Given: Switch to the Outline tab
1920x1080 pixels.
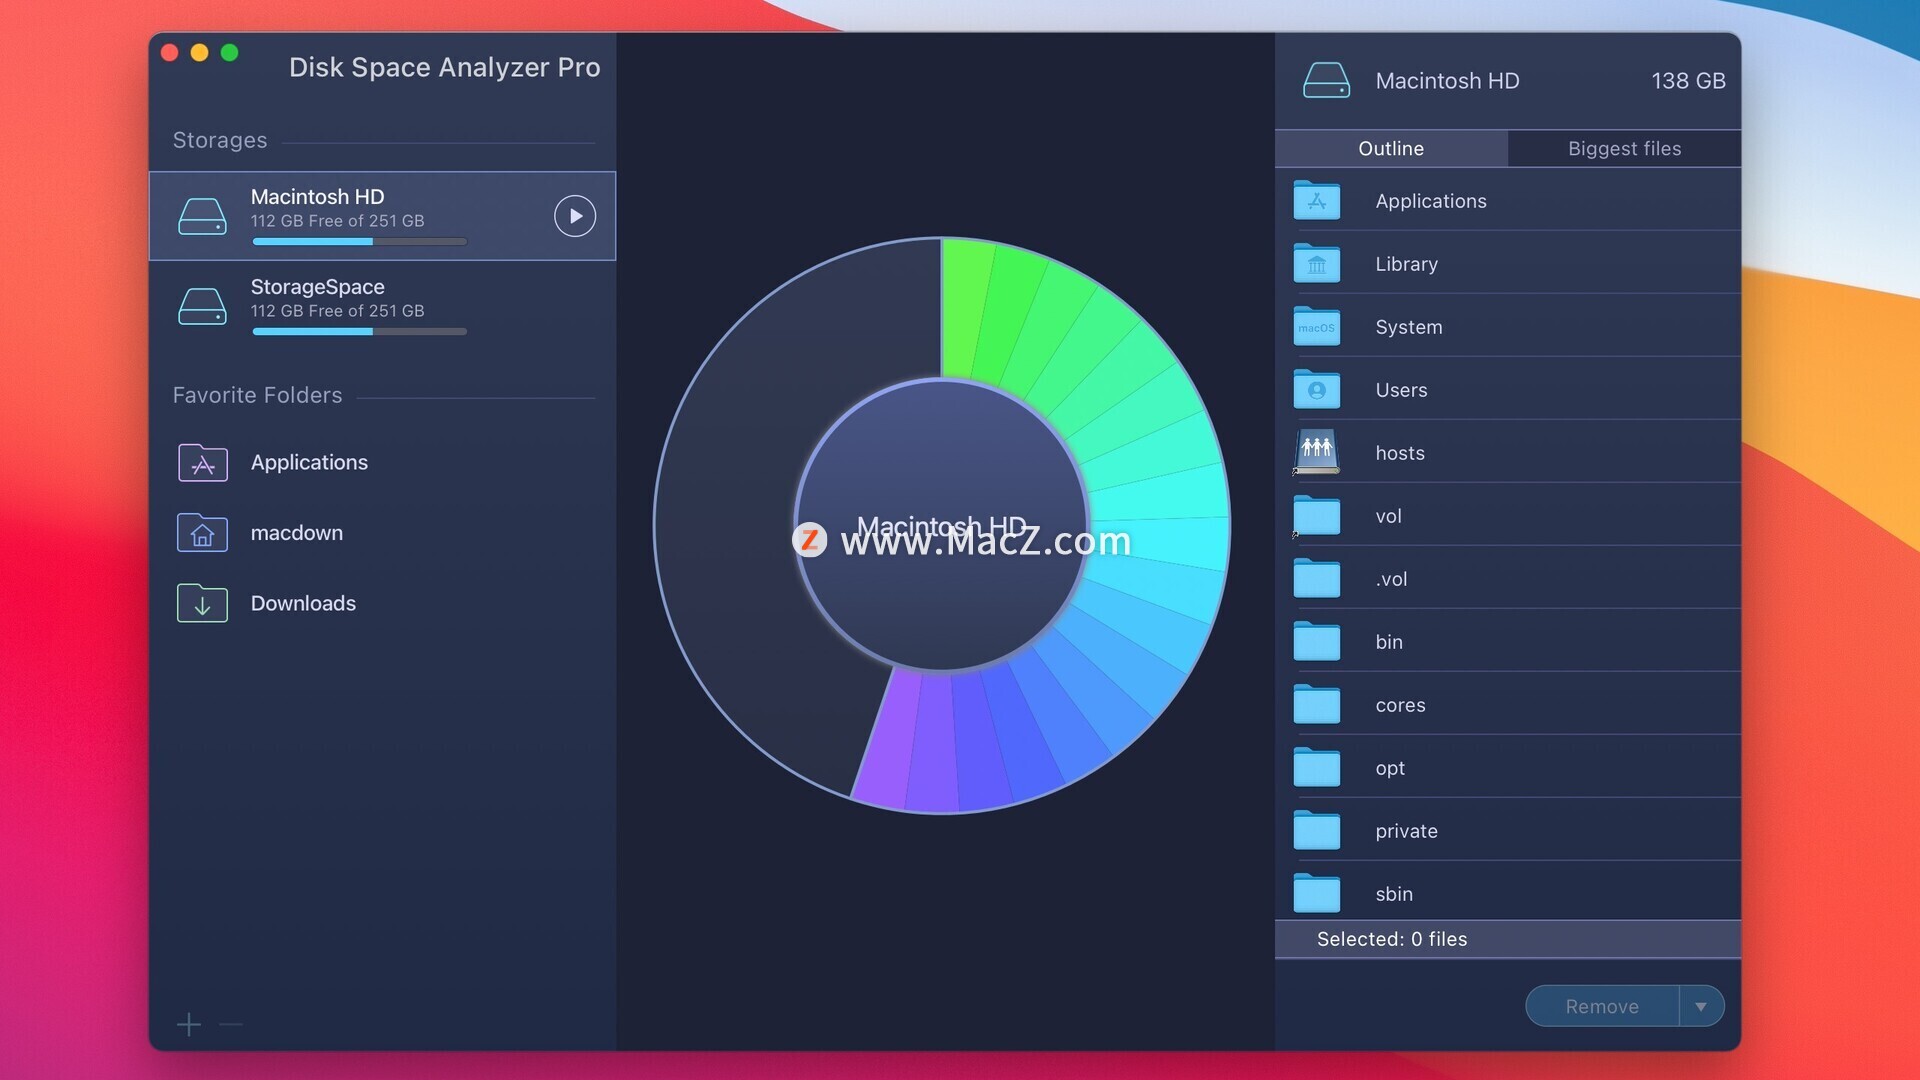Looking at the screenshot, I should pyautogui.click(x=1391, y=148).
